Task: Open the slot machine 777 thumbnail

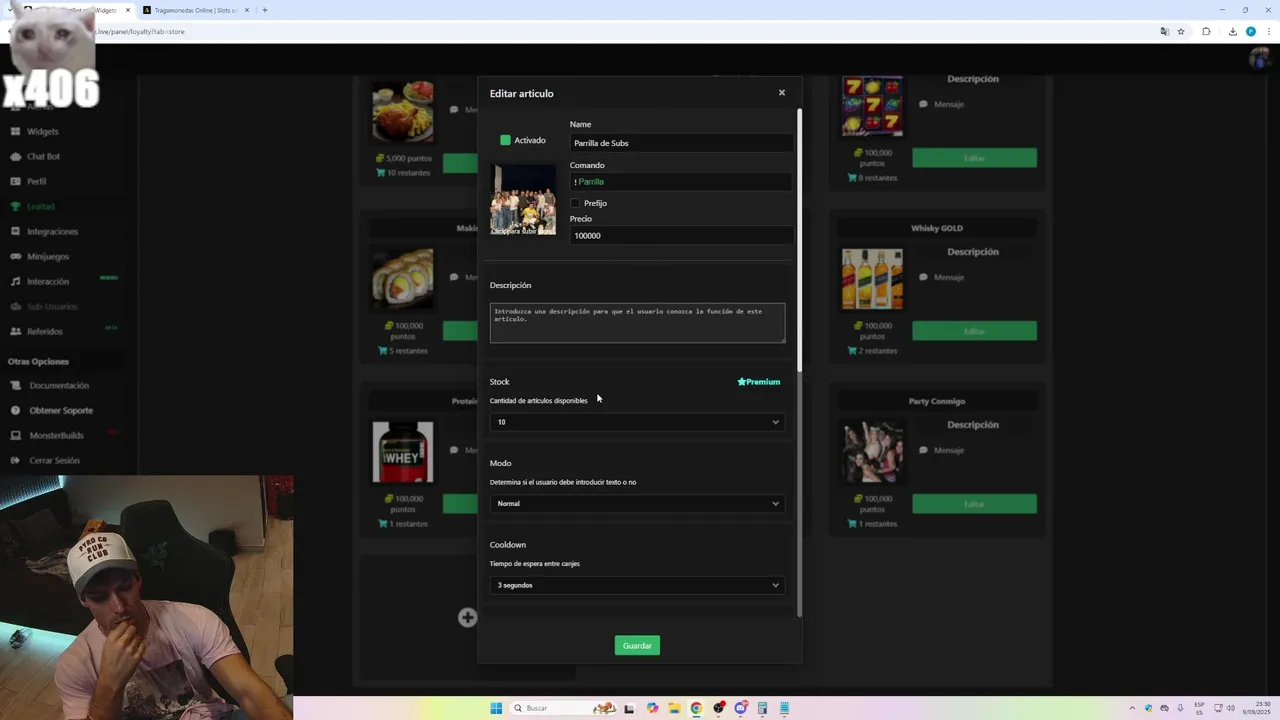Action: [x=872, y=106]
